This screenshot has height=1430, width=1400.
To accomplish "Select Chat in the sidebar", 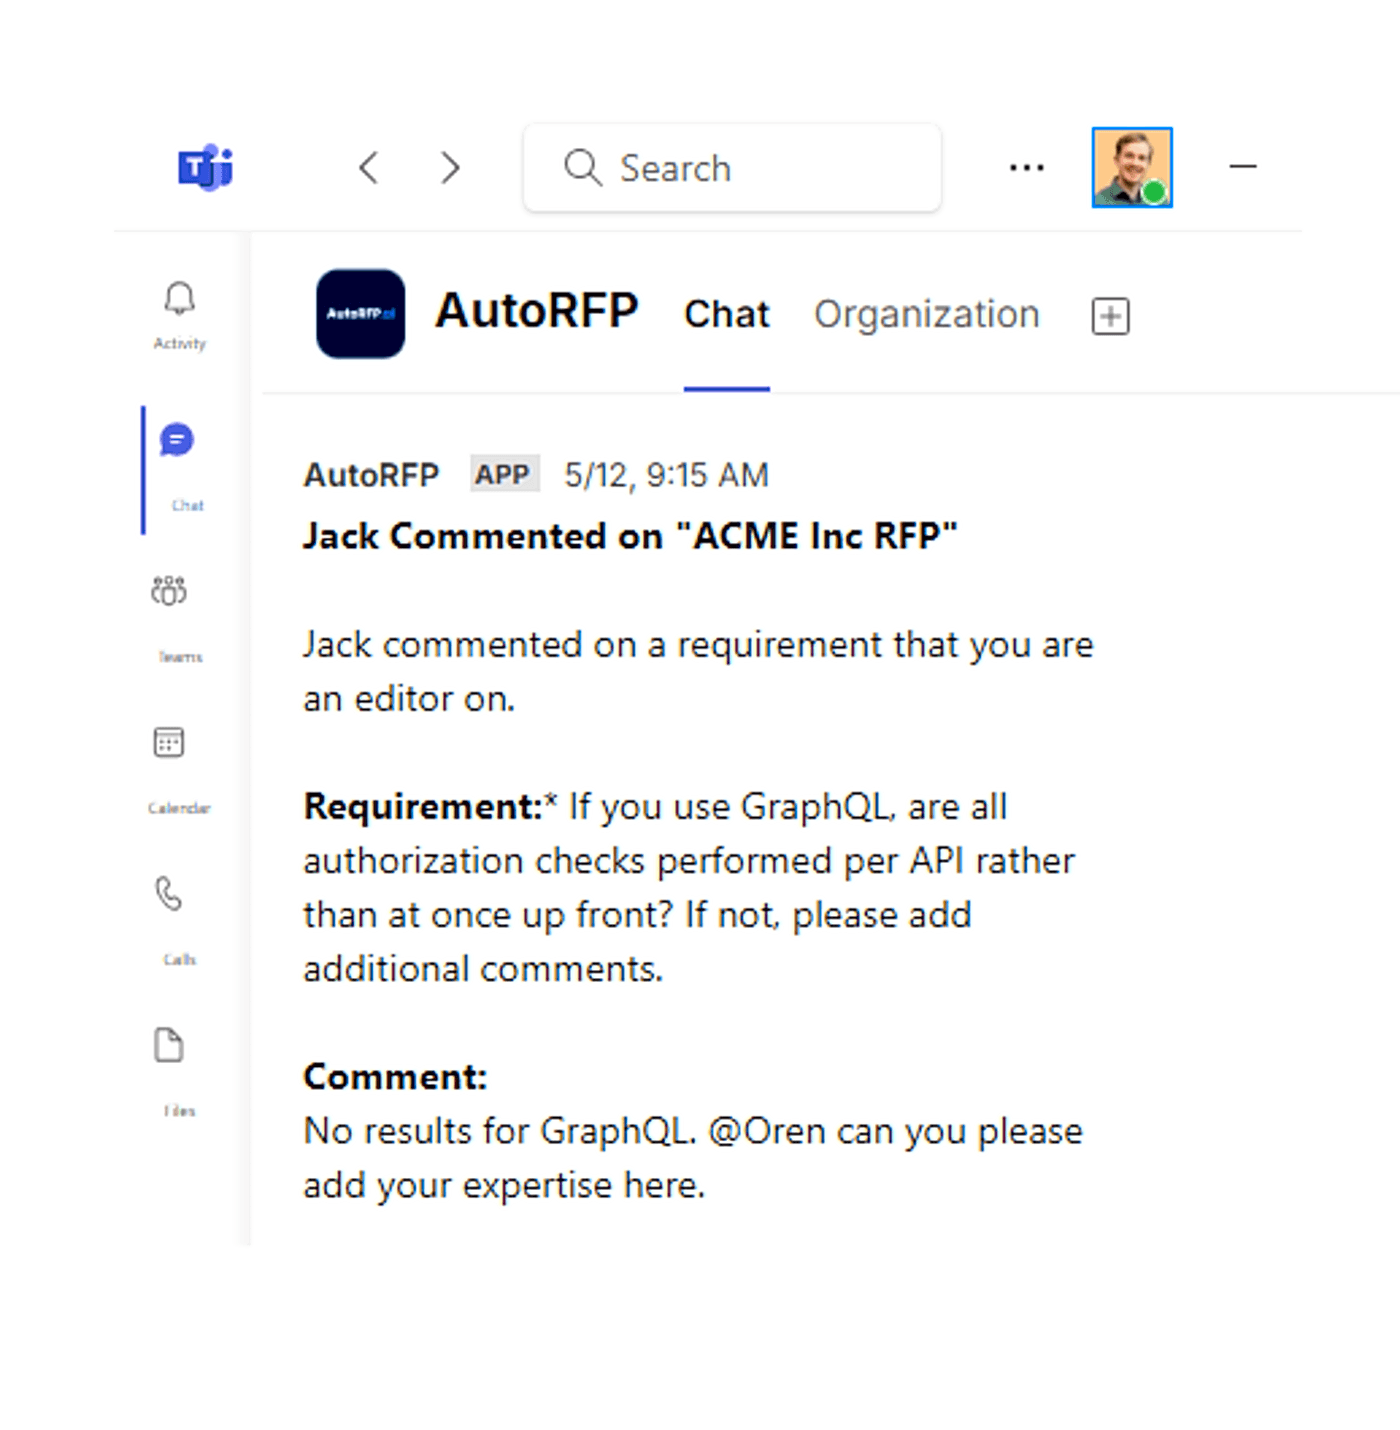I will (178, 468).
